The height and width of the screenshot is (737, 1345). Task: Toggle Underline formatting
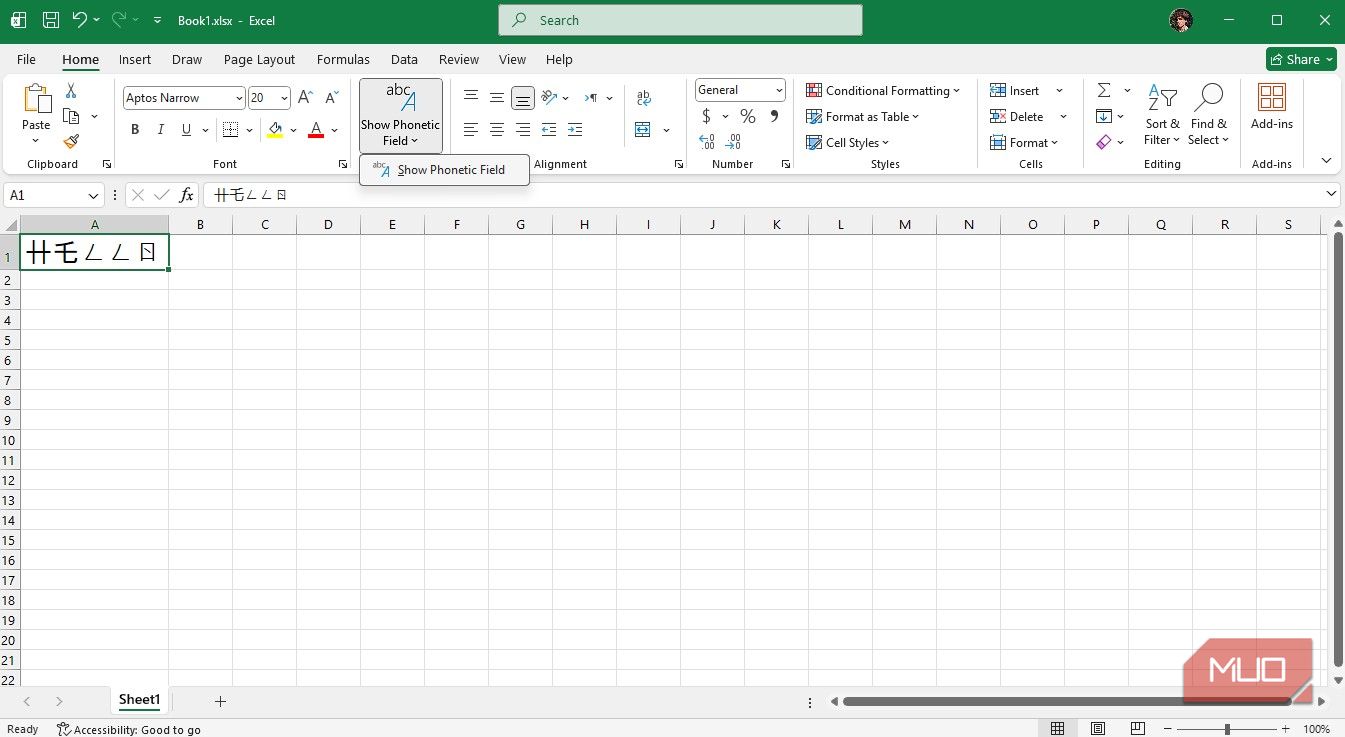coord(186,130)
